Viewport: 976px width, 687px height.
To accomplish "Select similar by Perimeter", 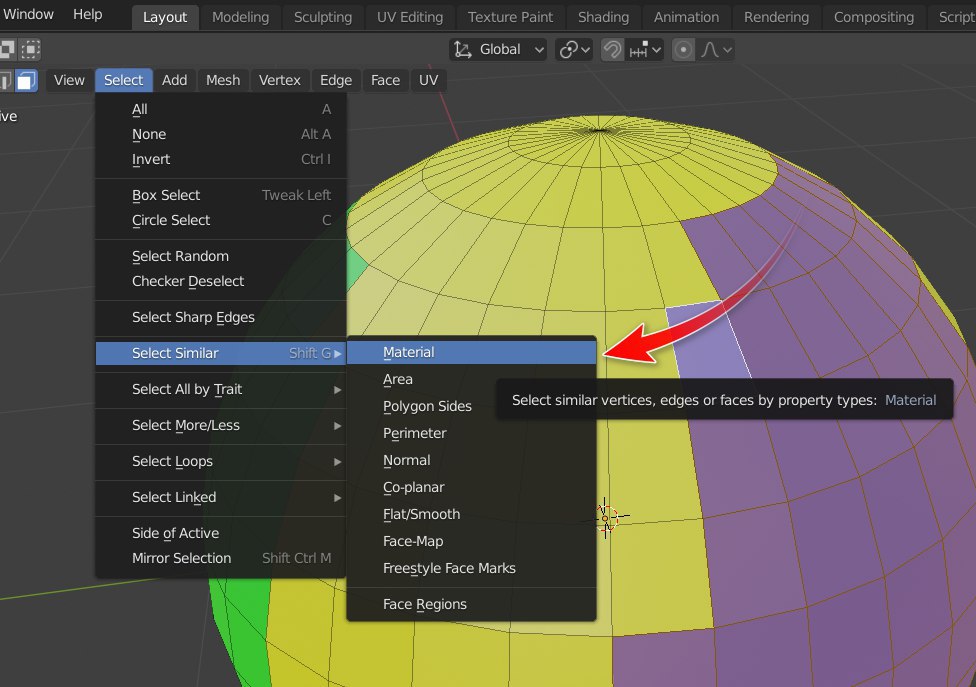I will (x=471, y=433).
